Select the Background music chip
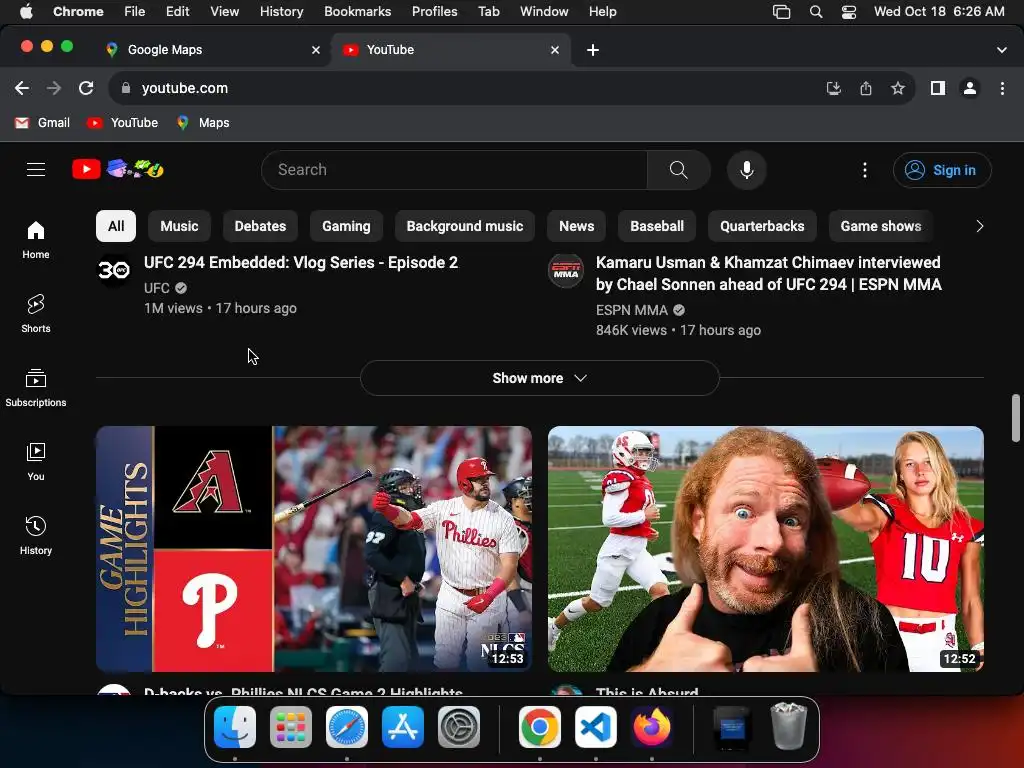Screen dimensions: 1024x768 coord(465,226)
